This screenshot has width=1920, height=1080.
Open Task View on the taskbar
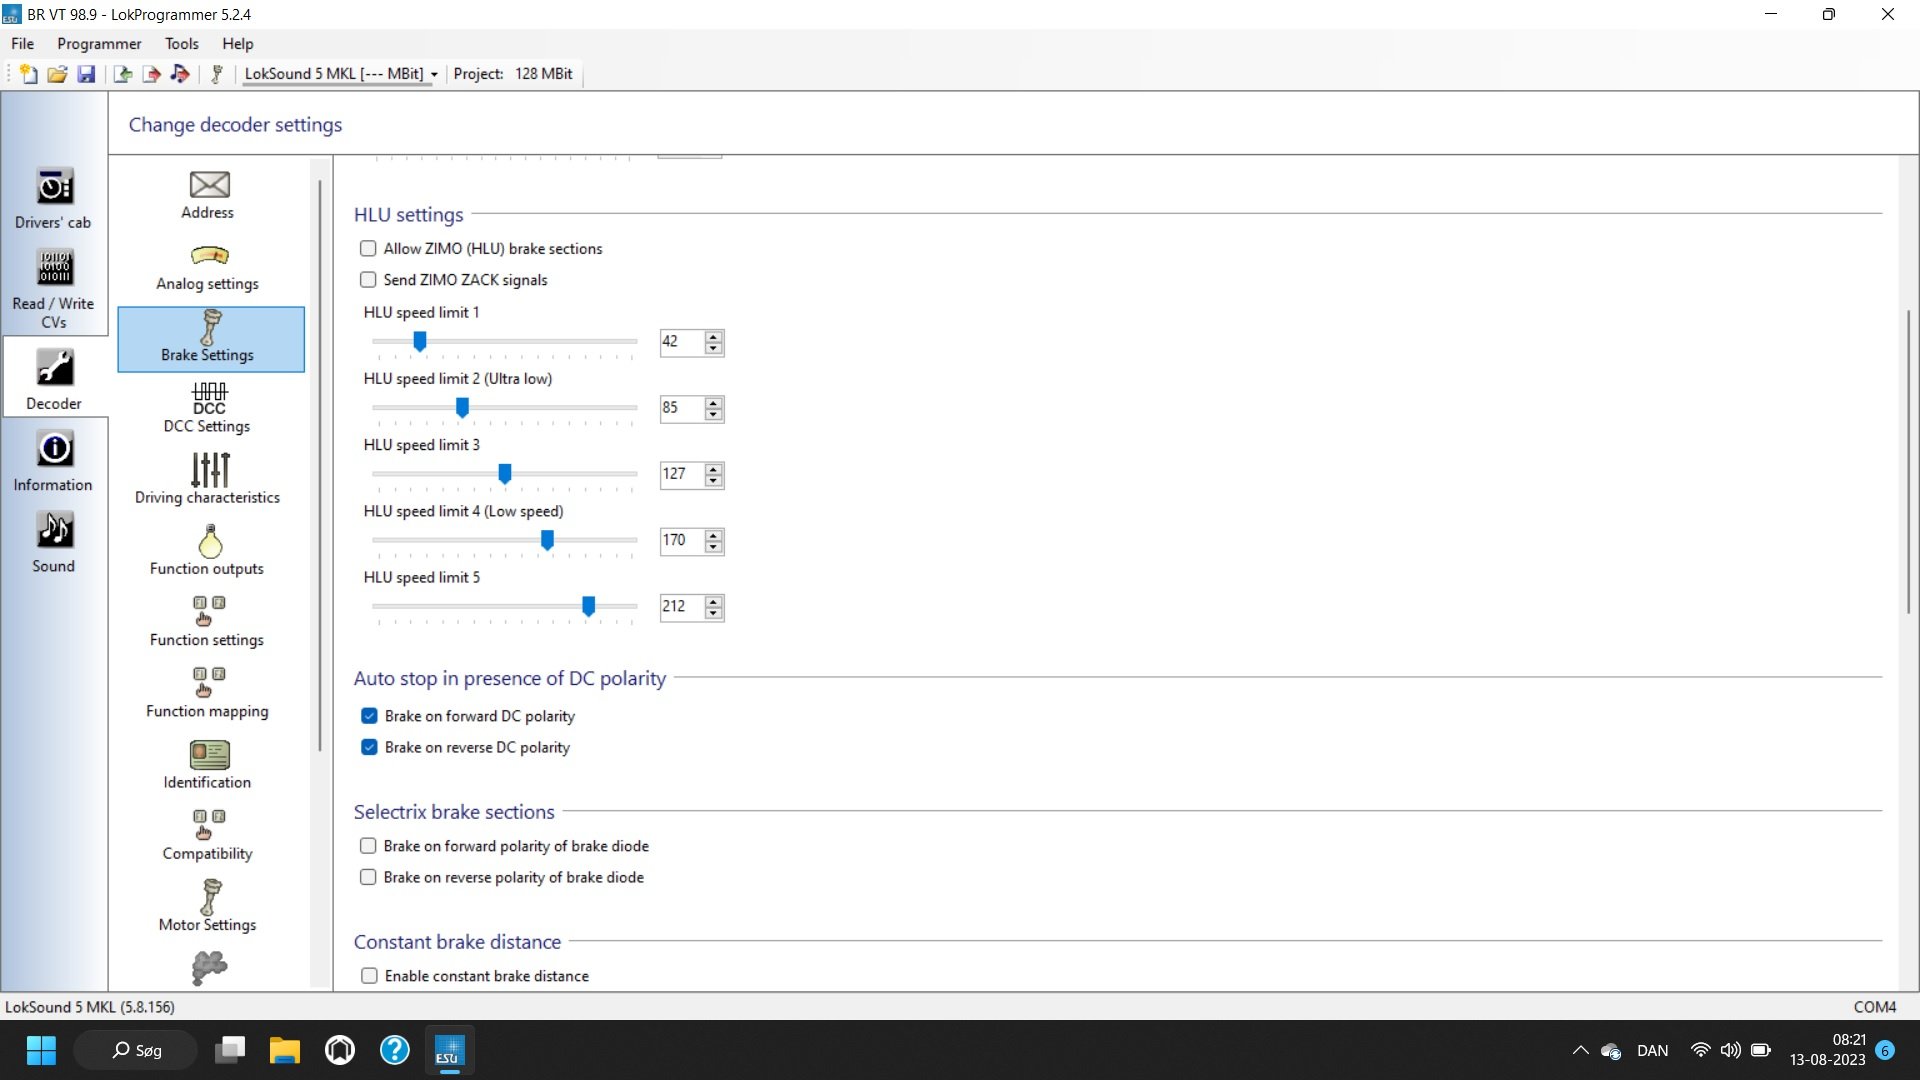click(231, 1051)
